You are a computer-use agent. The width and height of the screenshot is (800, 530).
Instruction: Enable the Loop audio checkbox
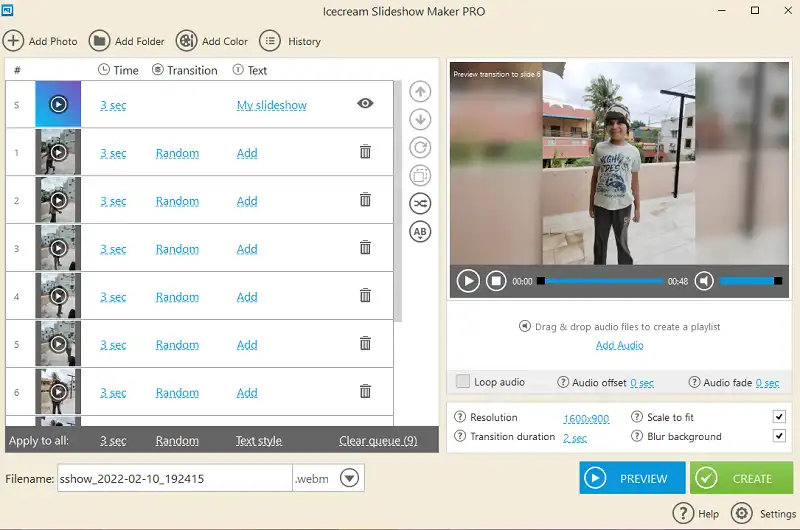tap(463, 382)
